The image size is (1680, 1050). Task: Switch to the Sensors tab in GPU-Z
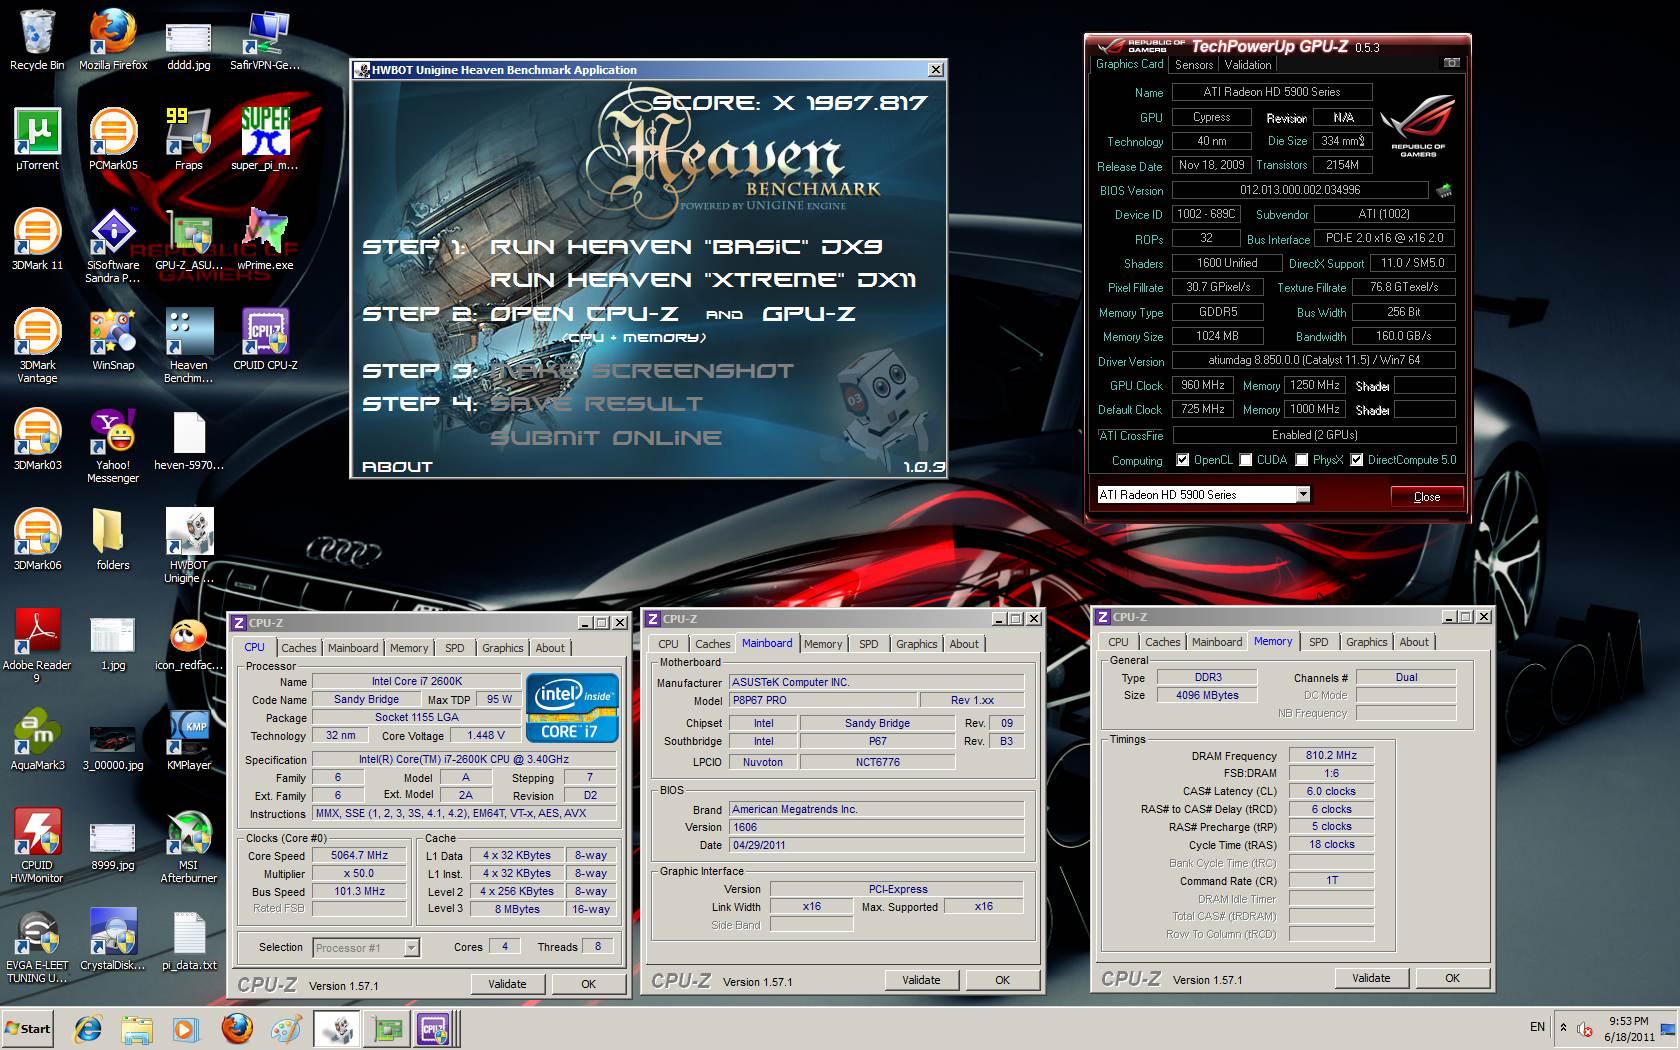point(1194,65)
